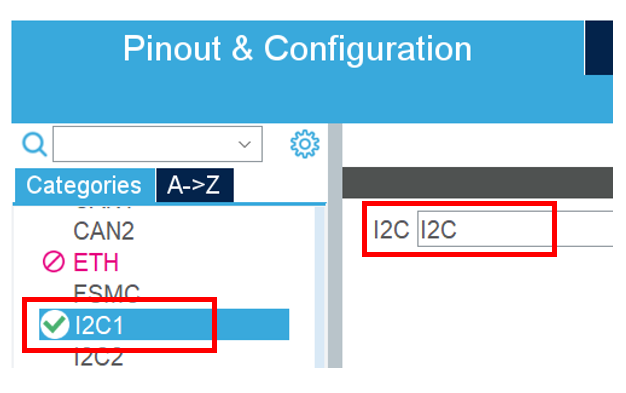The height and width of the screenshot is (393, 626).
Task: Switch to the Categories tab
Action: click(x=85, y=185)
